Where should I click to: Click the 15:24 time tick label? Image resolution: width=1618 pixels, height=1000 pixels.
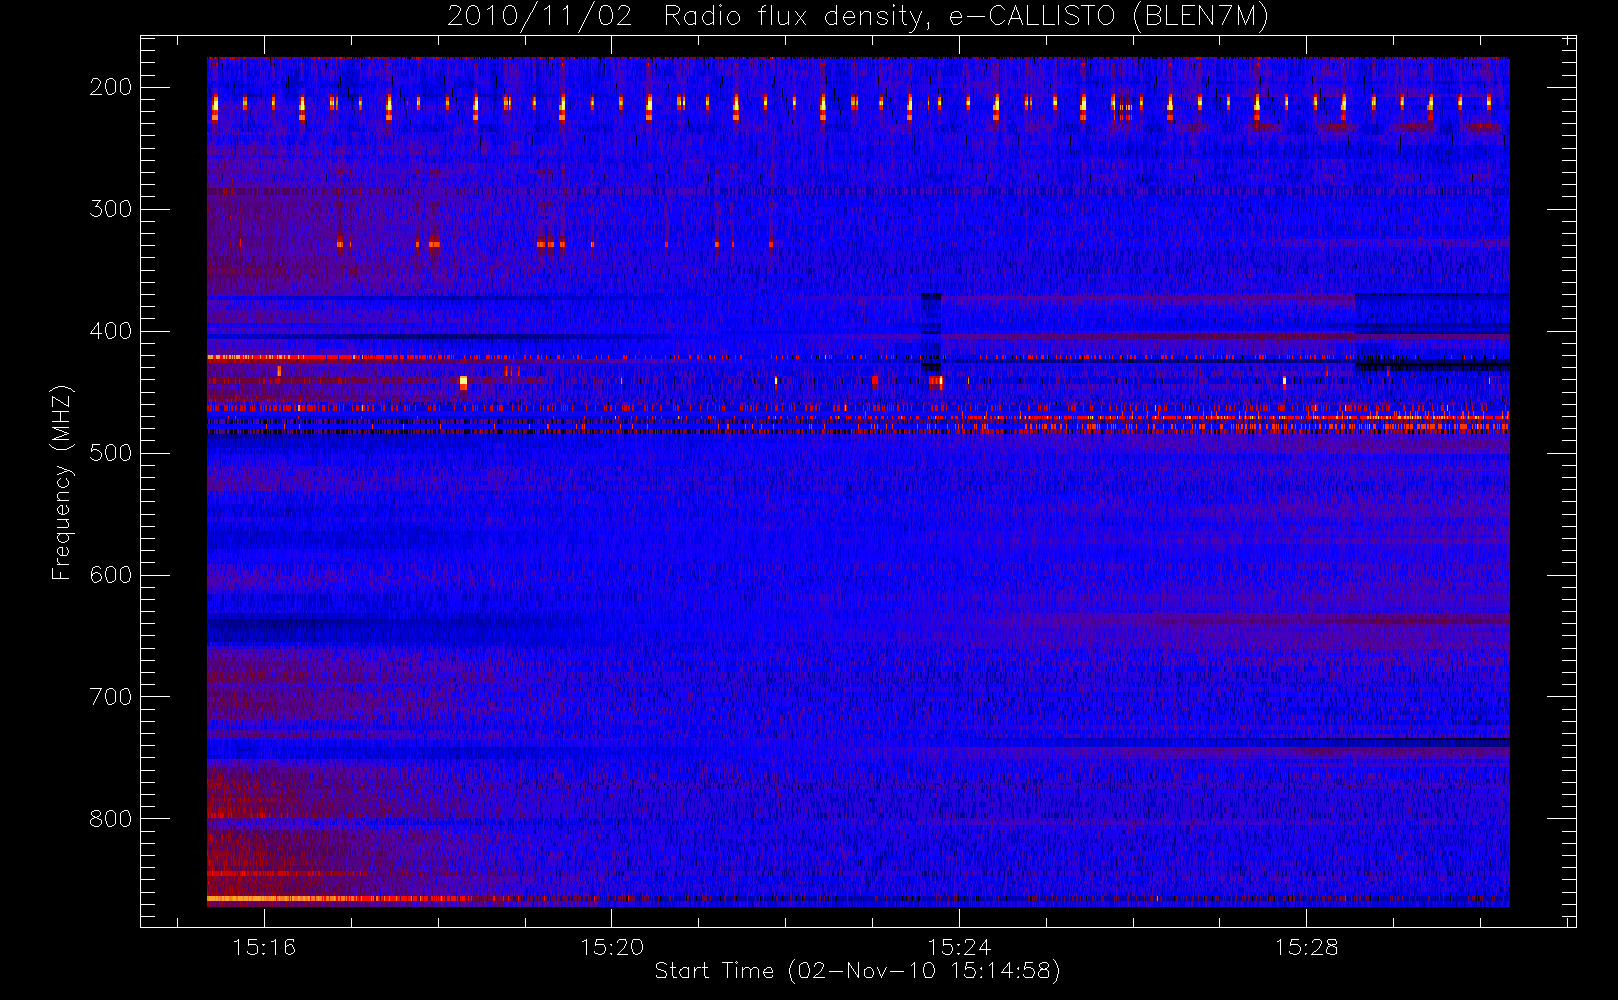coord(959,947)
